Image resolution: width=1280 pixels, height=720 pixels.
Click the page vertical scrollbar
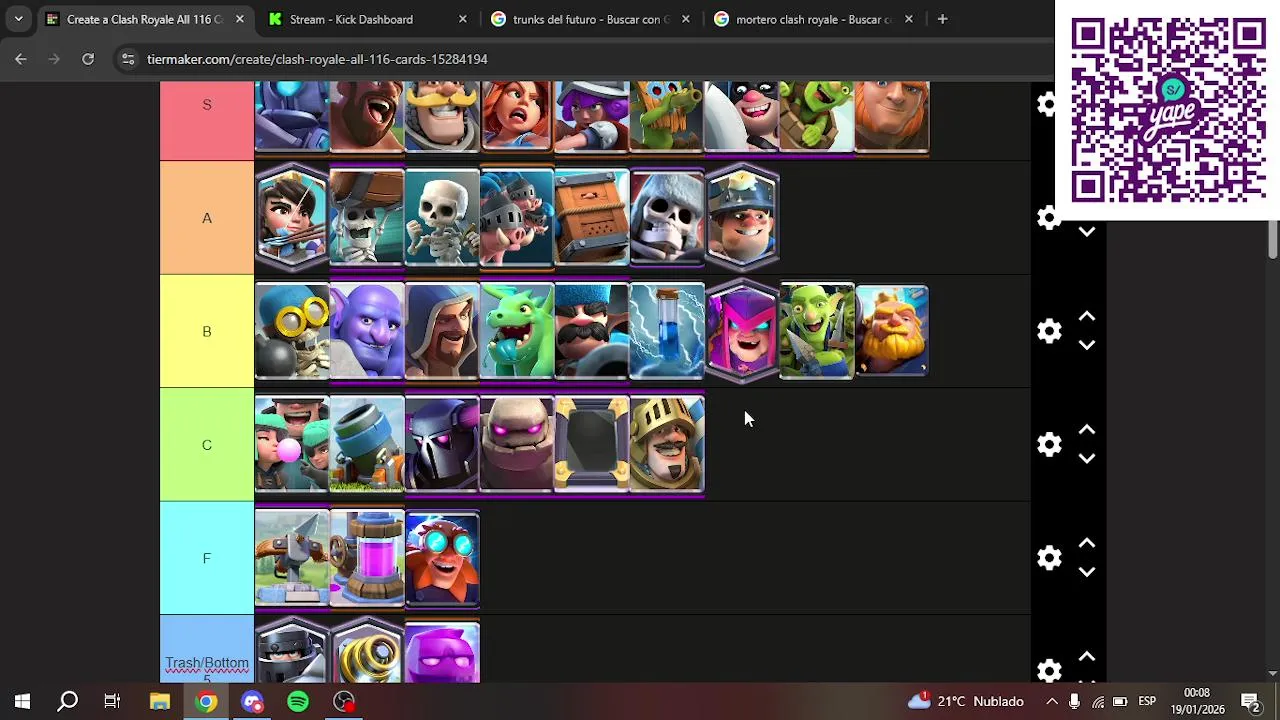(x=1273, y=240)
